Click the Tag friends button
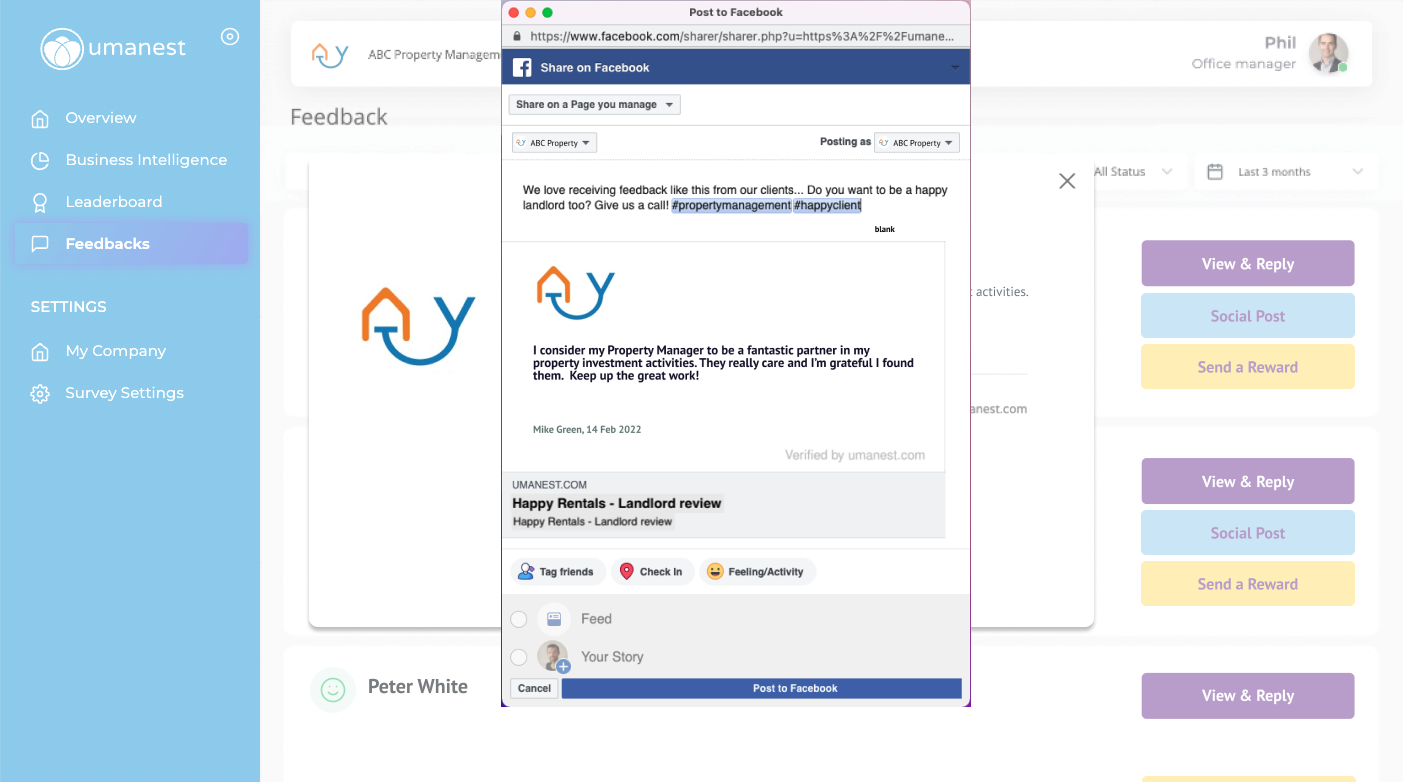The width and height of the screenshot is (1403, 782). pyautogui.click(x=556, y=572)
